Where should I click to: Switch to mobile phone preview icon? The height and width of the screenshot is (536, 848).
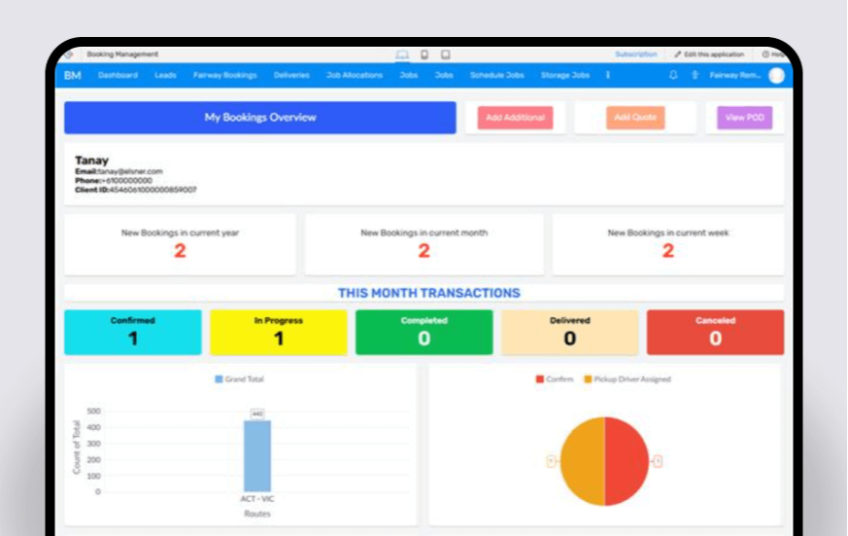pyautogui.click(x=424, y=54)
